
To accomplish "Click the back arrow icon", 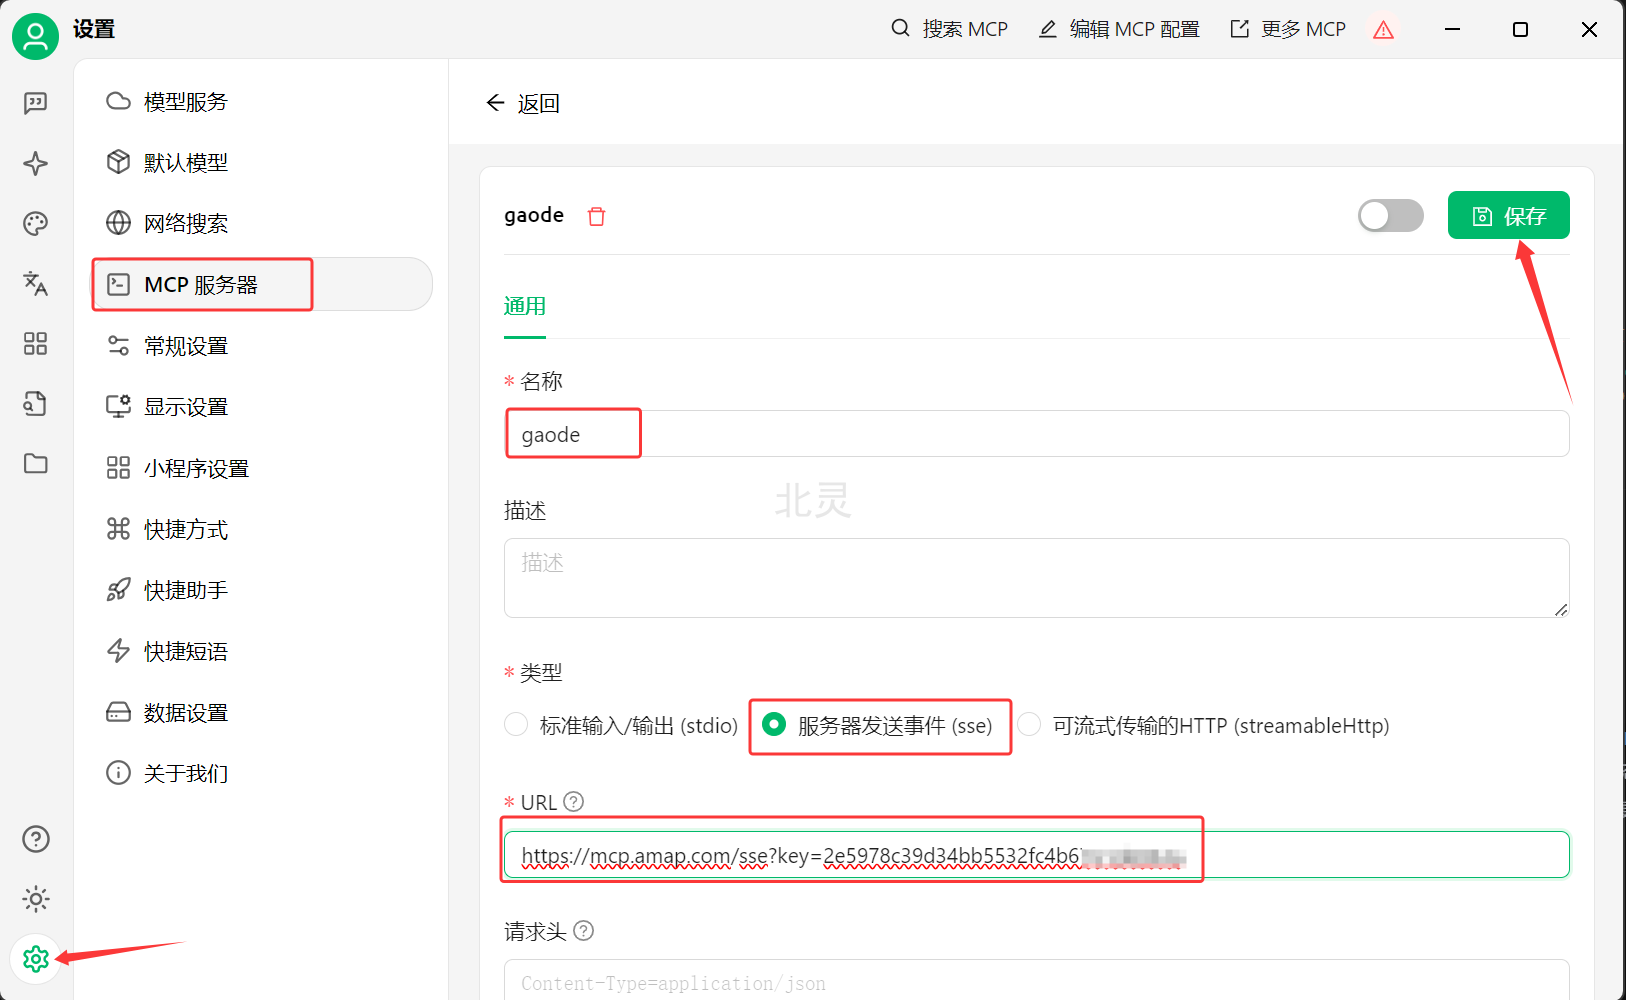I will pos(495,103).
